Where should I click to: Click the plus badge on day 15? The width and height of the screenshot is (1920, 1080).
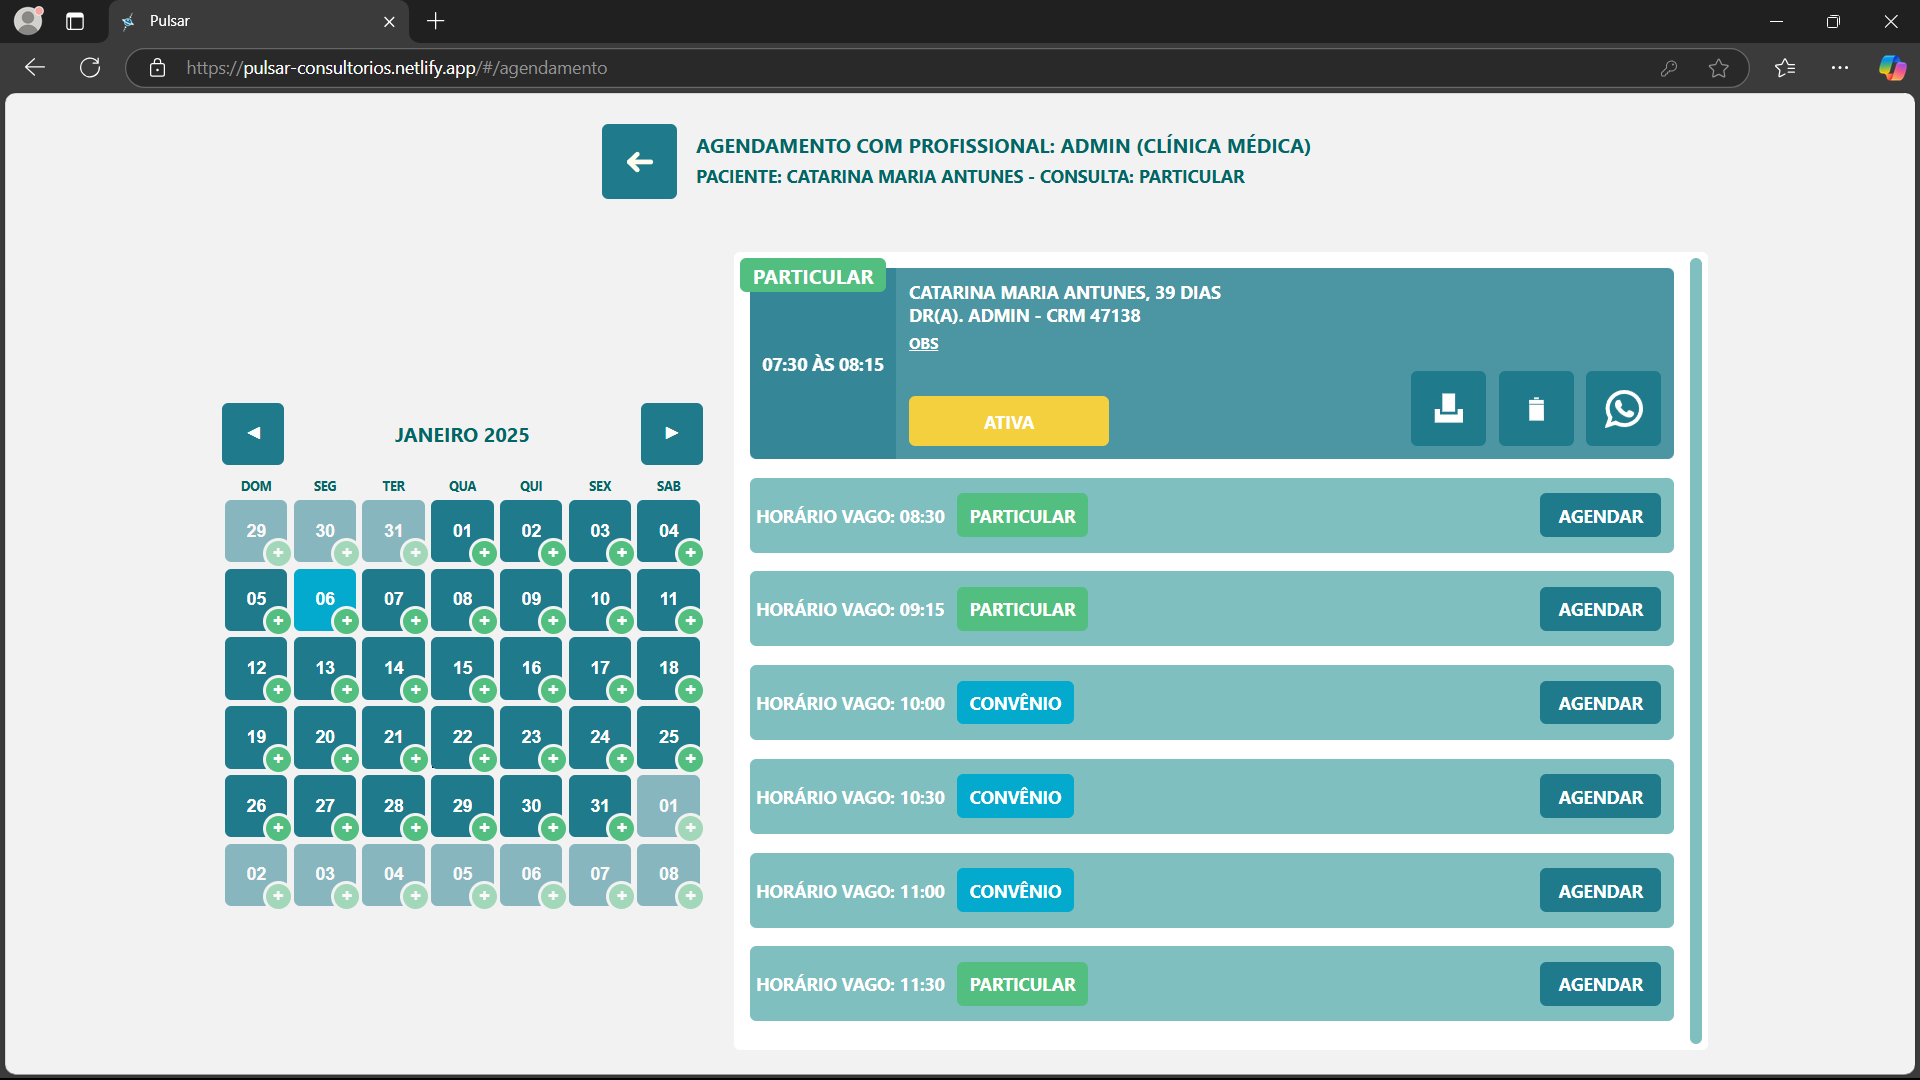click(x=484, y=690)
